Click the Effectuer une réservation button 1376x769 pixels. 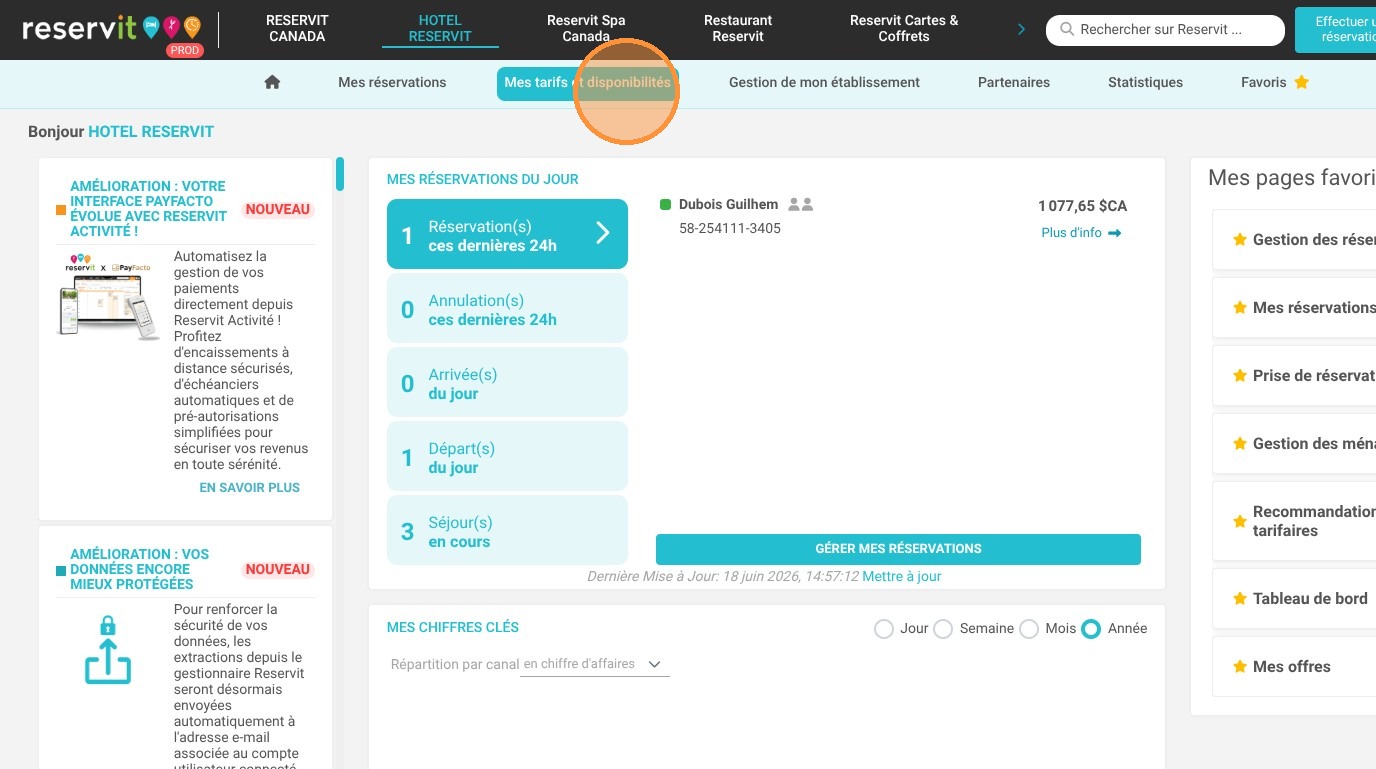pos(1335,29)
